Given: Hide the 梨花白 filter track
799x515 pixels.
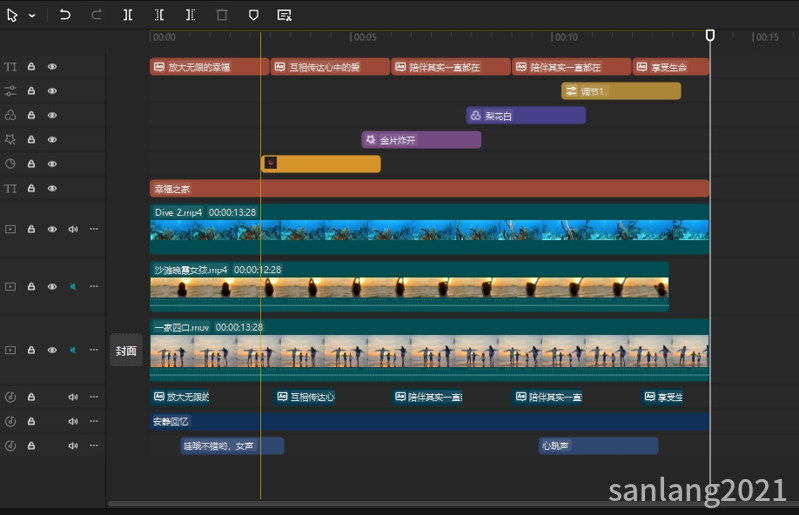Looking at the screenshot, I should (52, 115).
